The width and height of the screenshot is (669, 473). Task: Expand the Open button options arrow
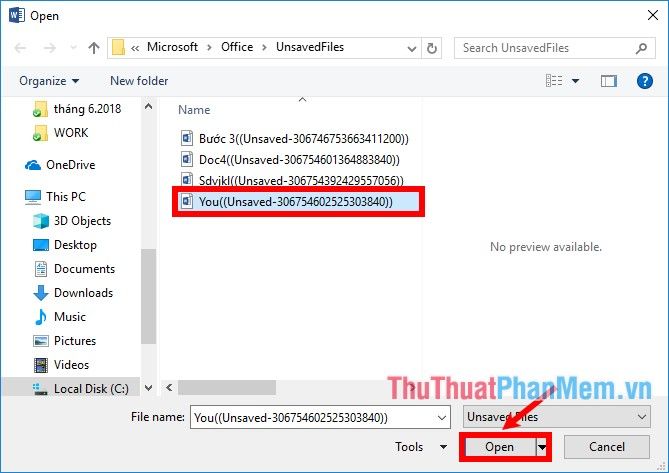[542, 447]
